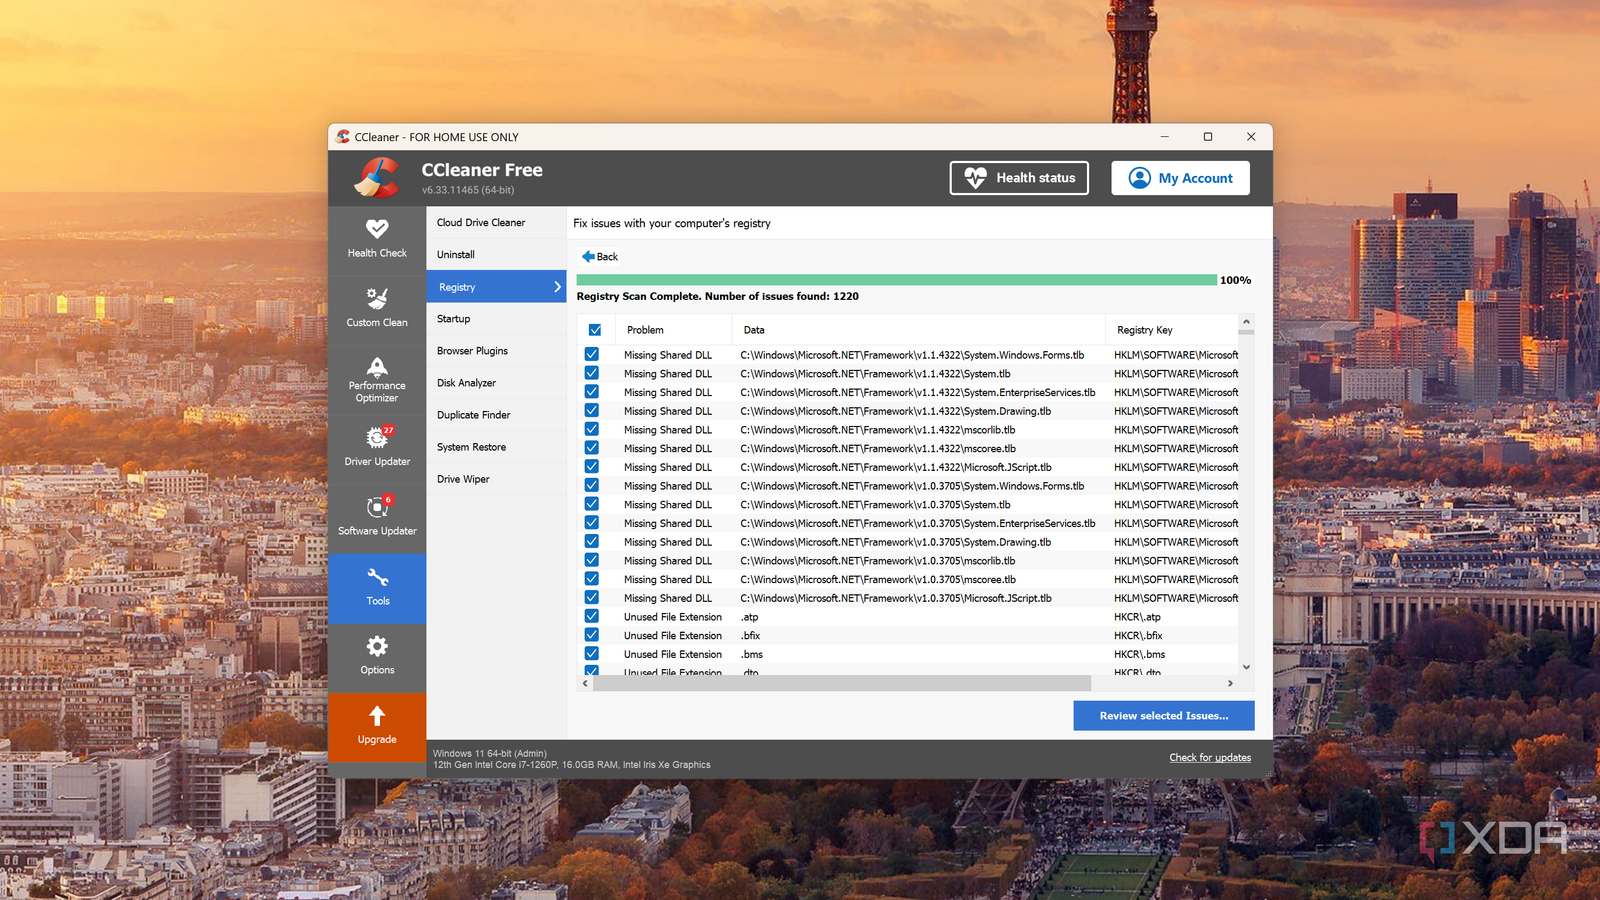Click the heartbeat icon in Health status
Viewport: 1600px width, 900px height.
[975, 178]
